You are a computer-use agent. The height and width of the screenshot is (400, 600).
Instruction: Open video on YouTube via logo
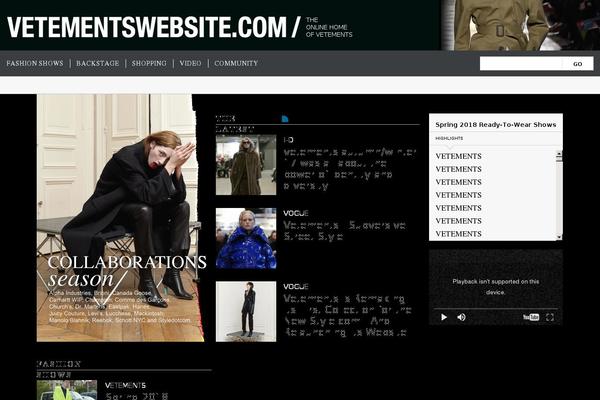pos(531,317)
